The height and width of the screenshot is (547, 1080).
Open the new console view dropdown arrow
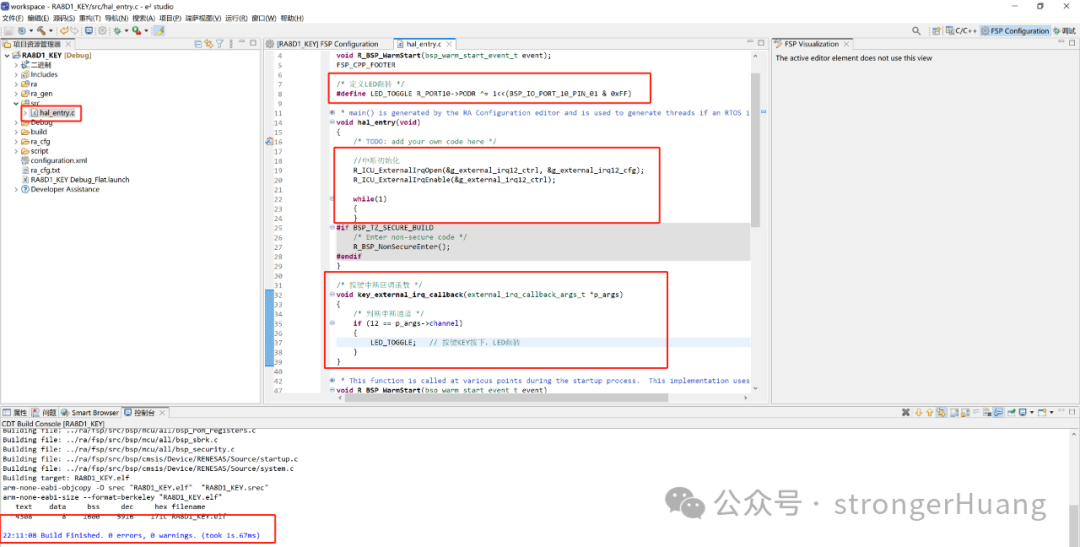1051,413
